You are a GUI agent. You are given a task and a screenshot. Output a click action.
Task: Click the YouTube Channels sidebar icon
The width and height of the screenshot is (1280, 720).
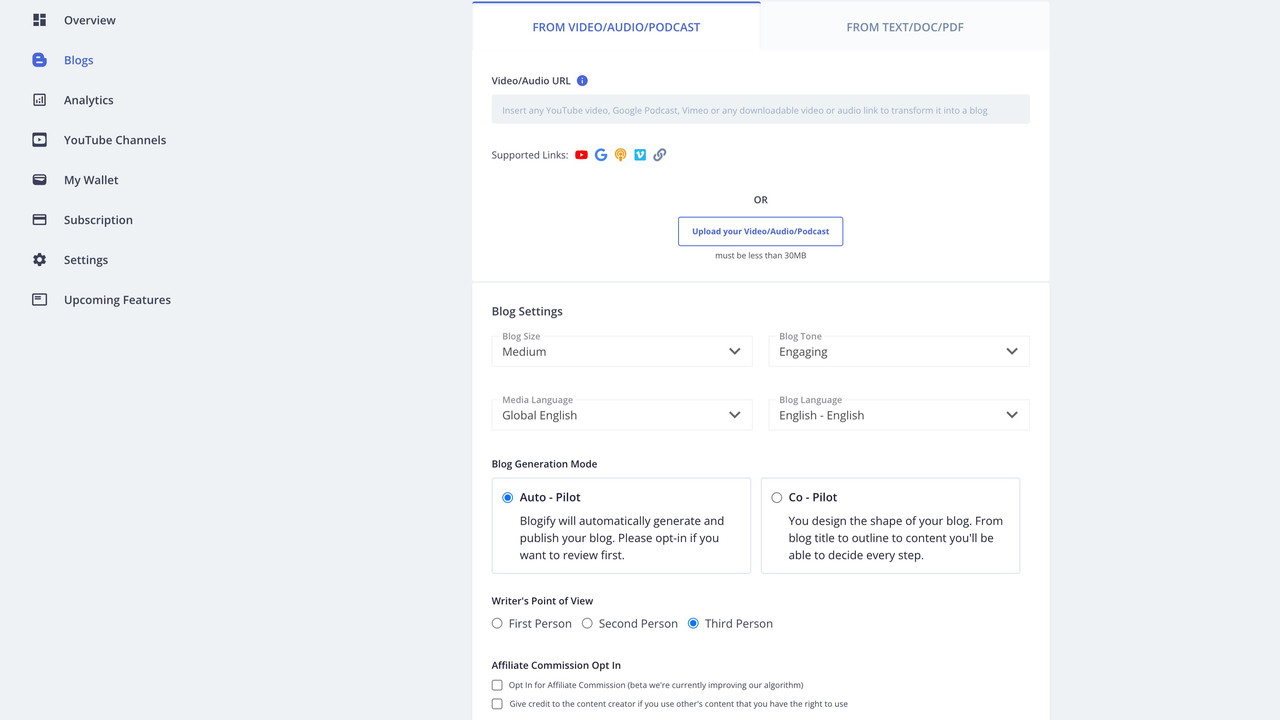(39, 140)
